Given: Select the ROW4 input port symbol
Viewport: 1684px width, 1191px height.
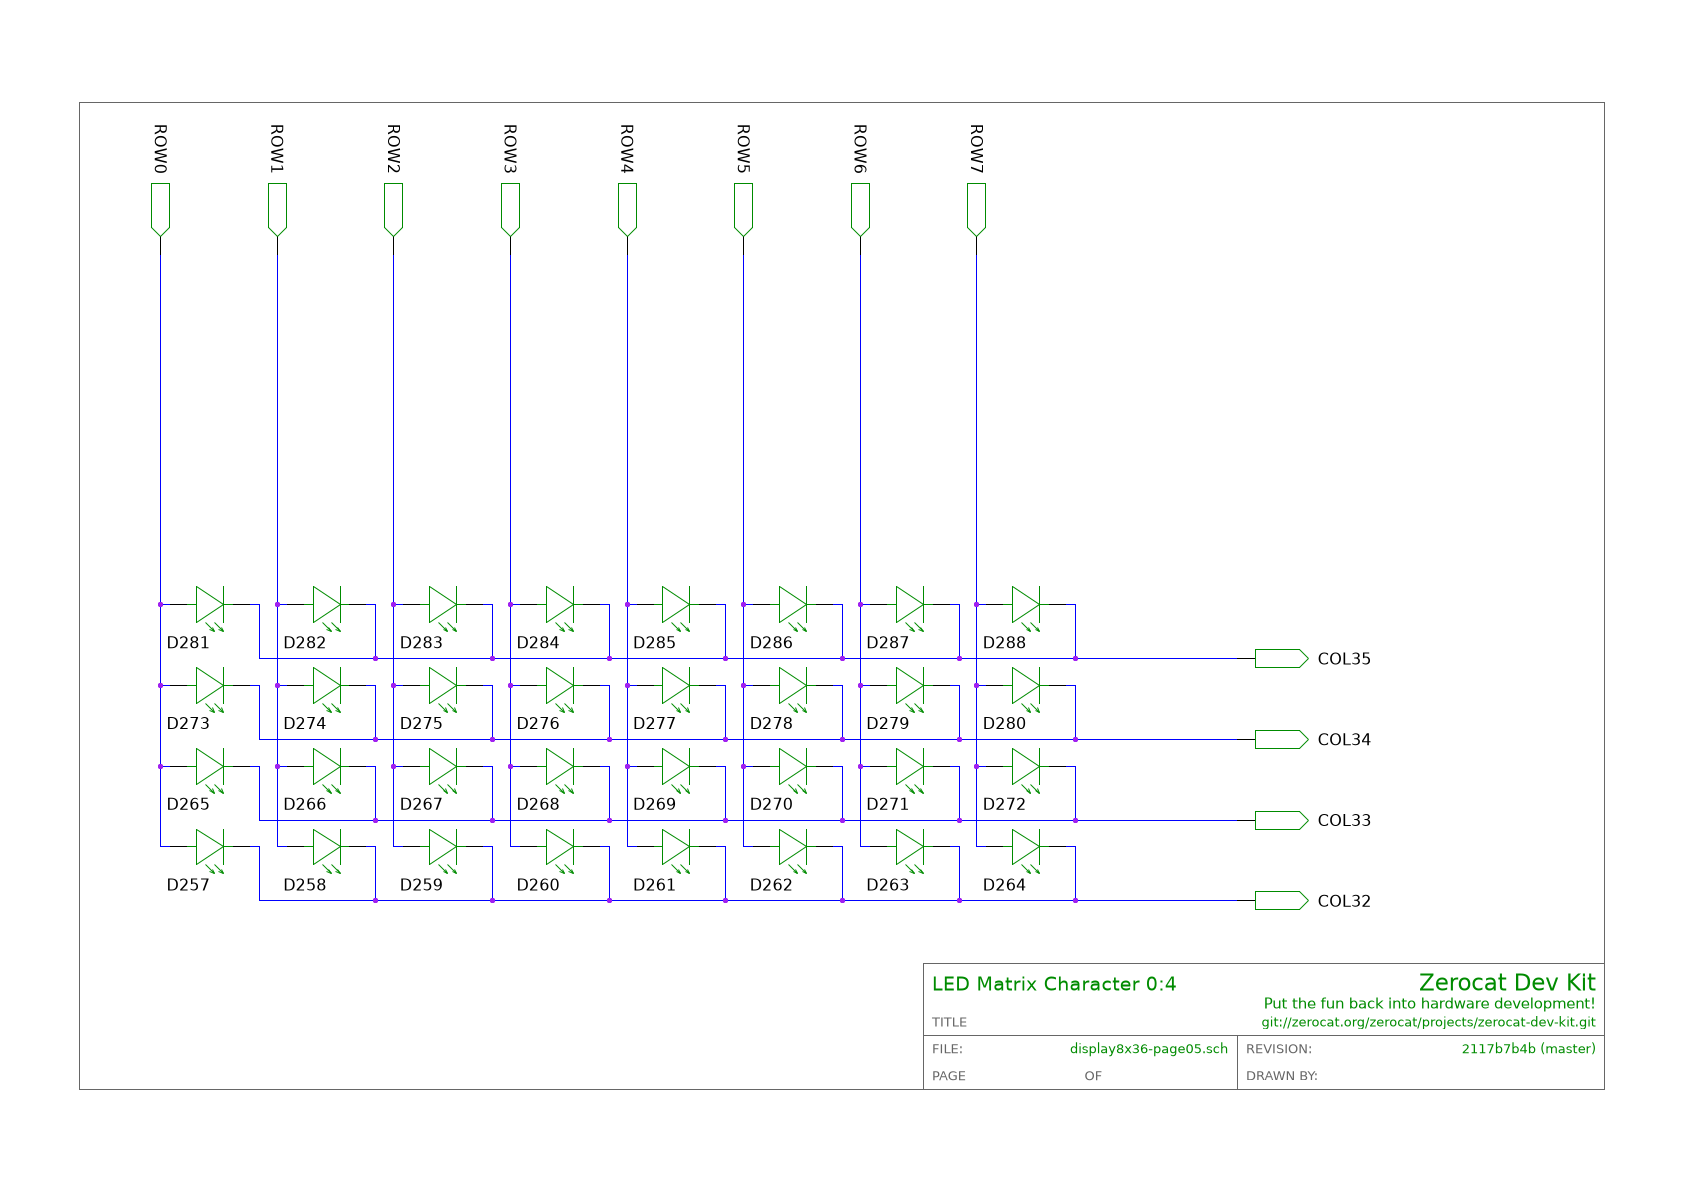Looking at the screenshot, I should 627,210.
